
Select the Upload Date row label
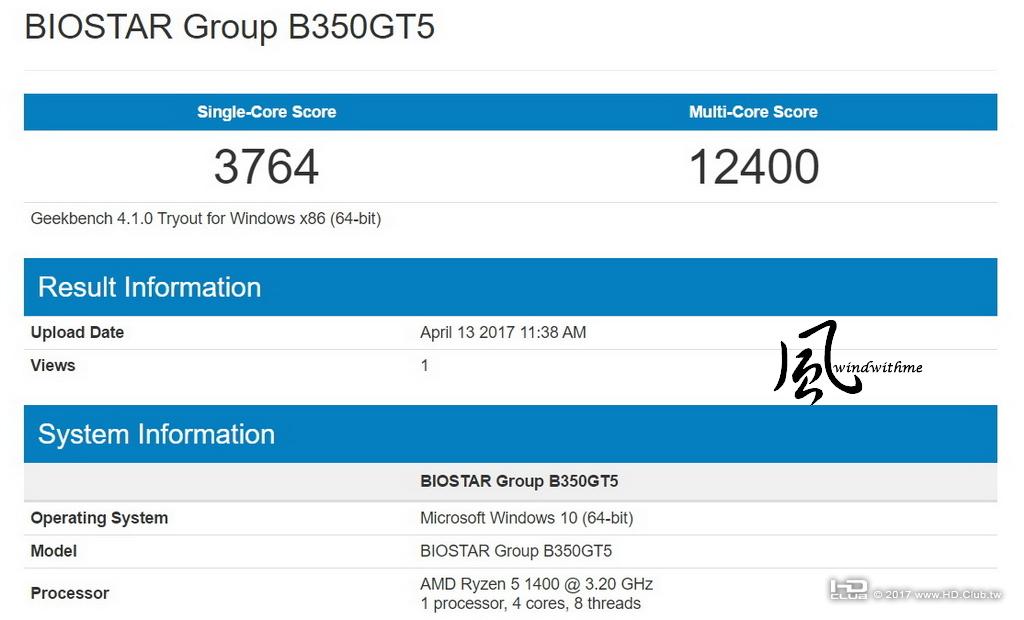[77, 333]
